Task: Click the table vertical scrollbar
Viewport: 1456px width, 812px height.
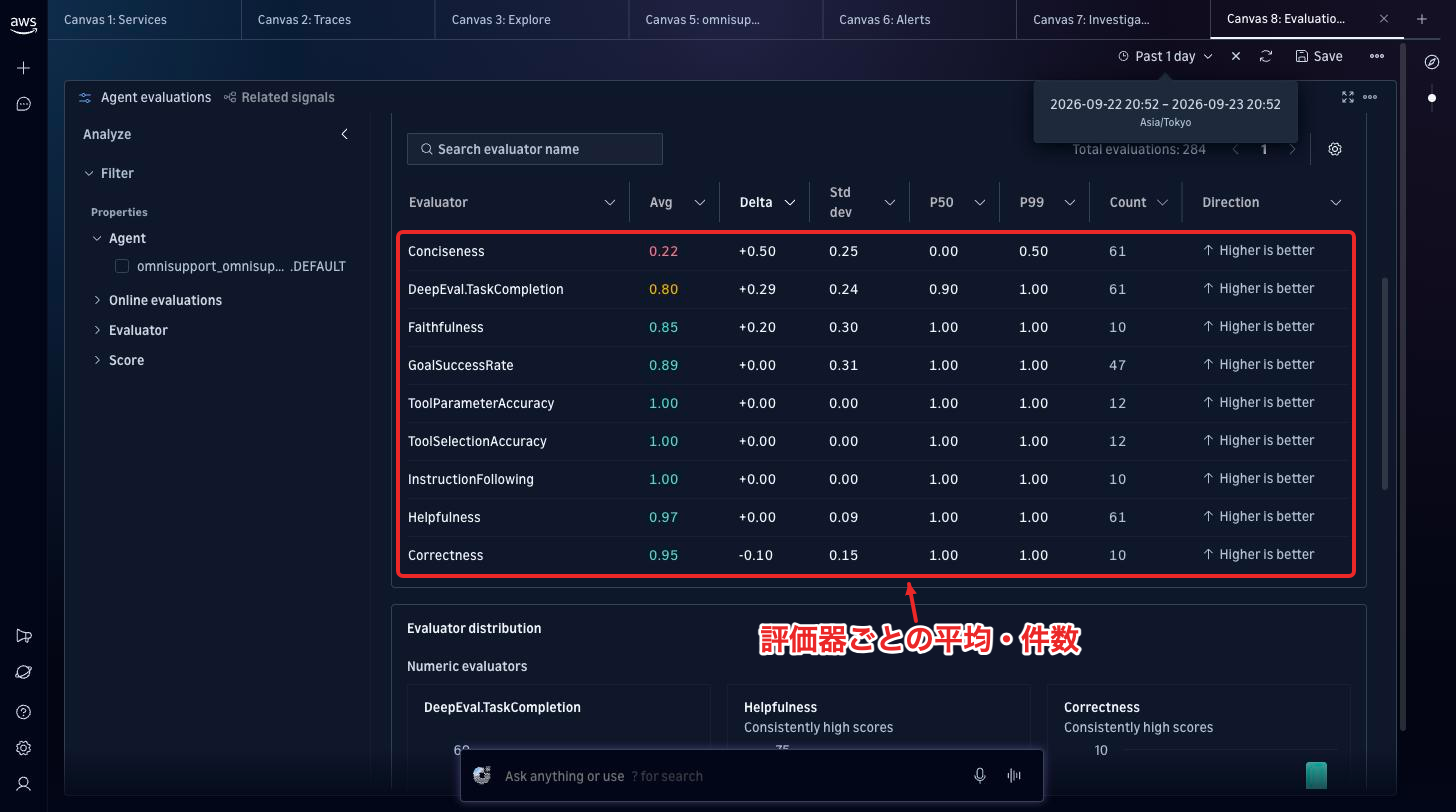Action: [1385, 384]
